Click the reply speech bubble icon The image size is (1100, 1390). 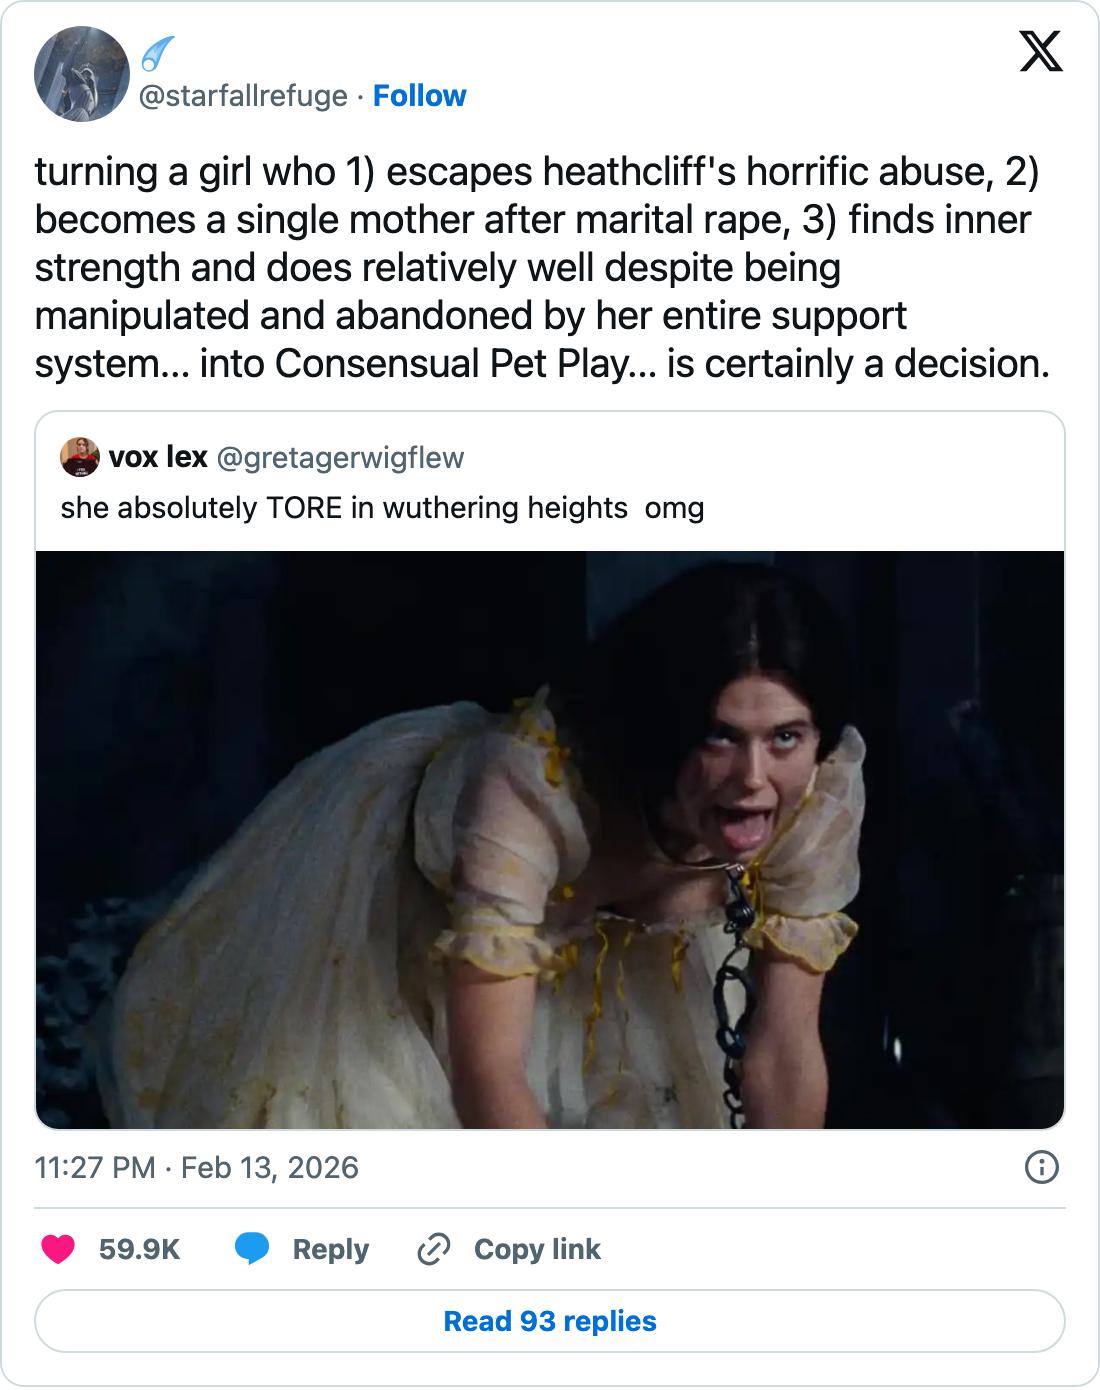click(252, 1249)
